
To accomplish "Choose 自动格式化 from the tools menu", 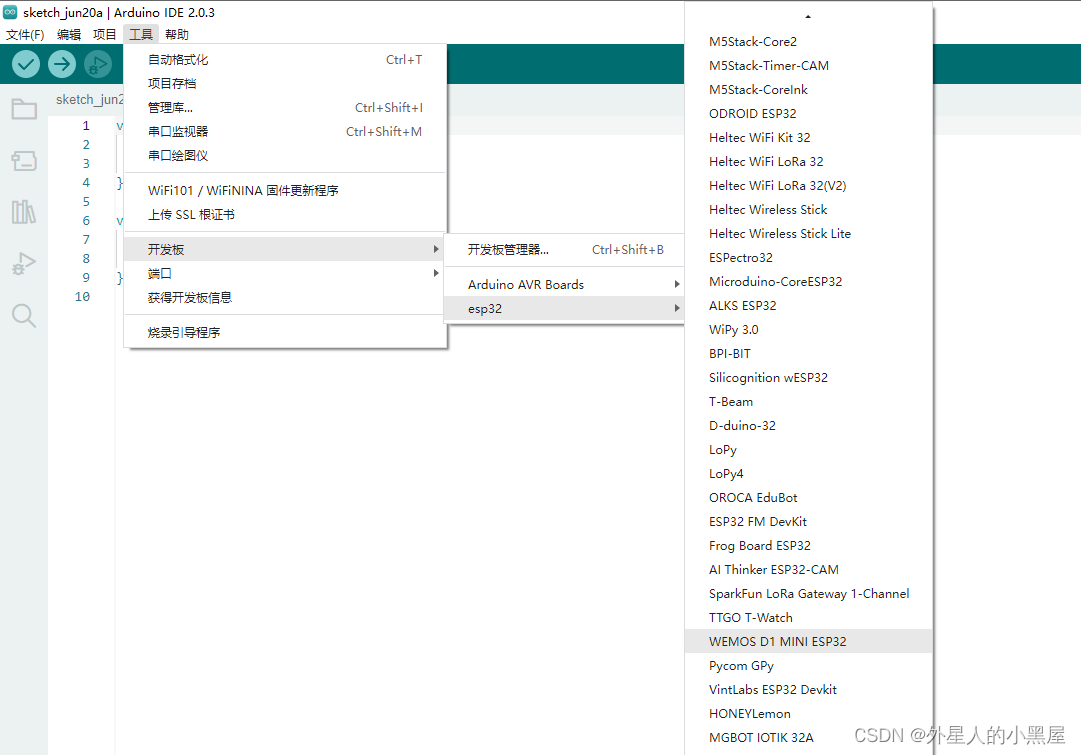I will [x=285, y=60].
